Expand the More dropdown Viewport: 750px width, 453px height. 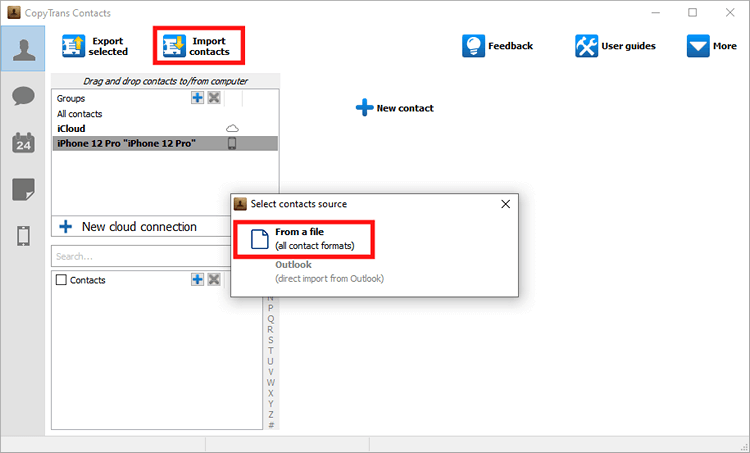coord(712,46)
